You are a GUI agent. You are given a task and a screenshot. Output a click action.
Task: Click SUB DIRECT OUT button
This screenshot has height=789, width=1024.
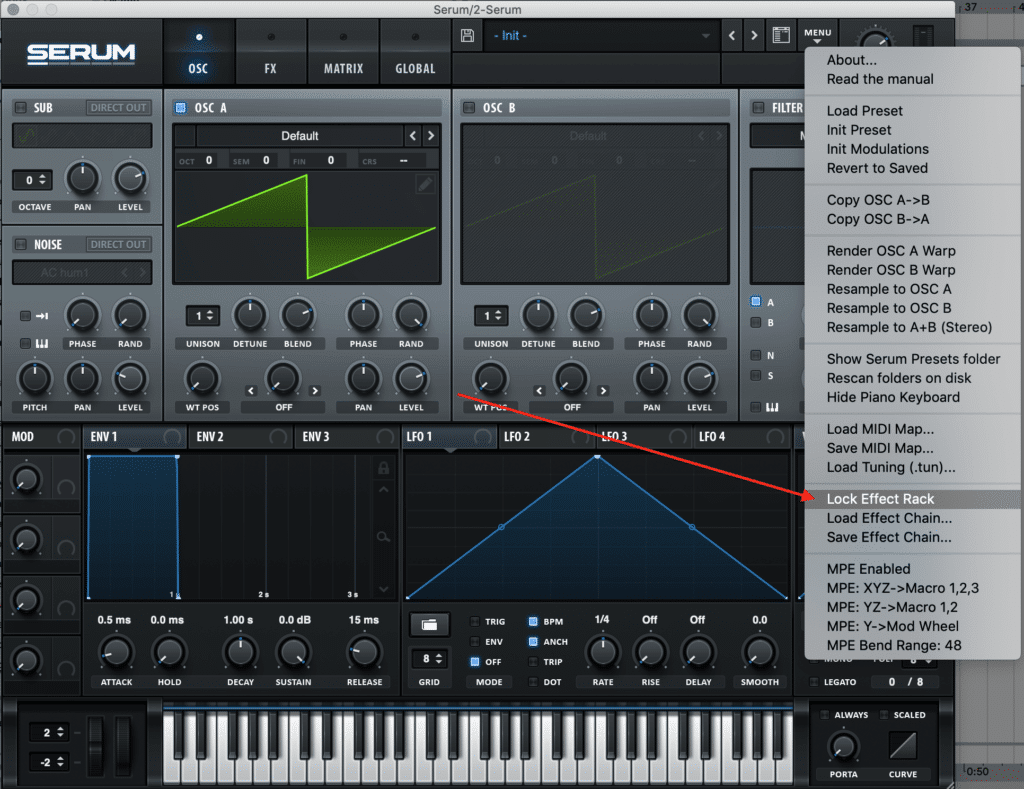118,108
